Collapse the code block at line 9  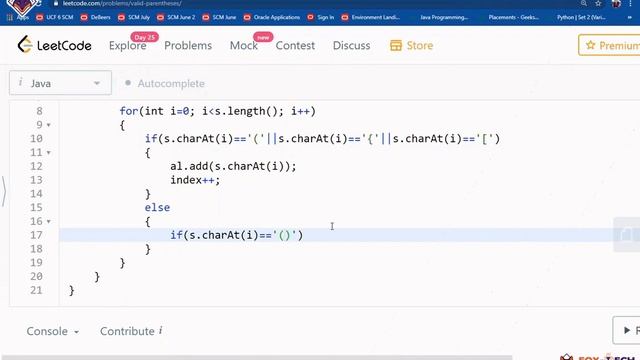click(x=49, y=125)
